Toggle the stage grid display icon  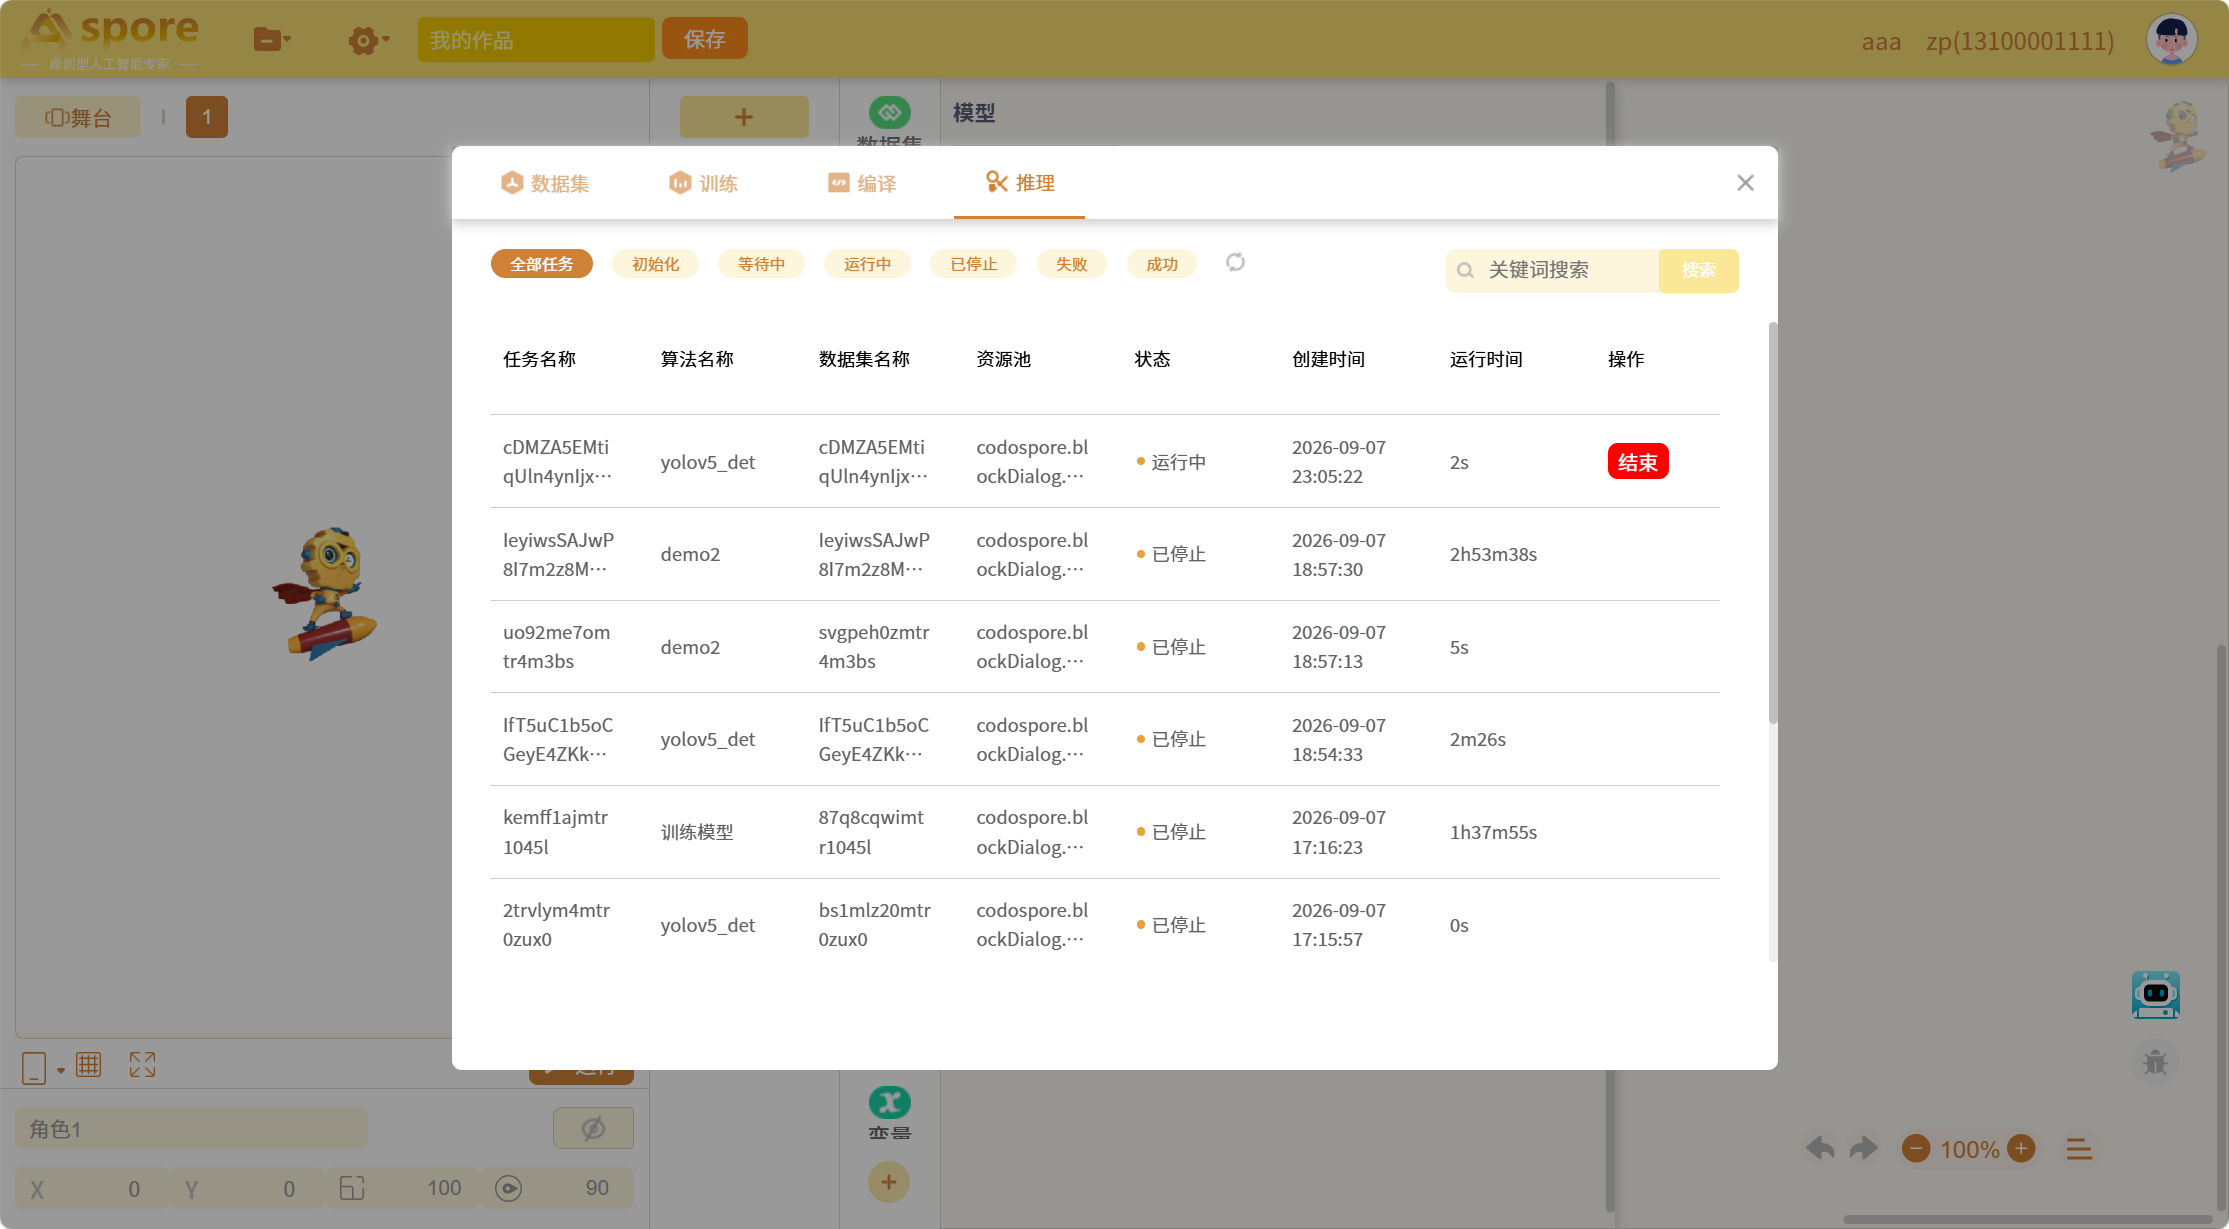(89, 1065)
